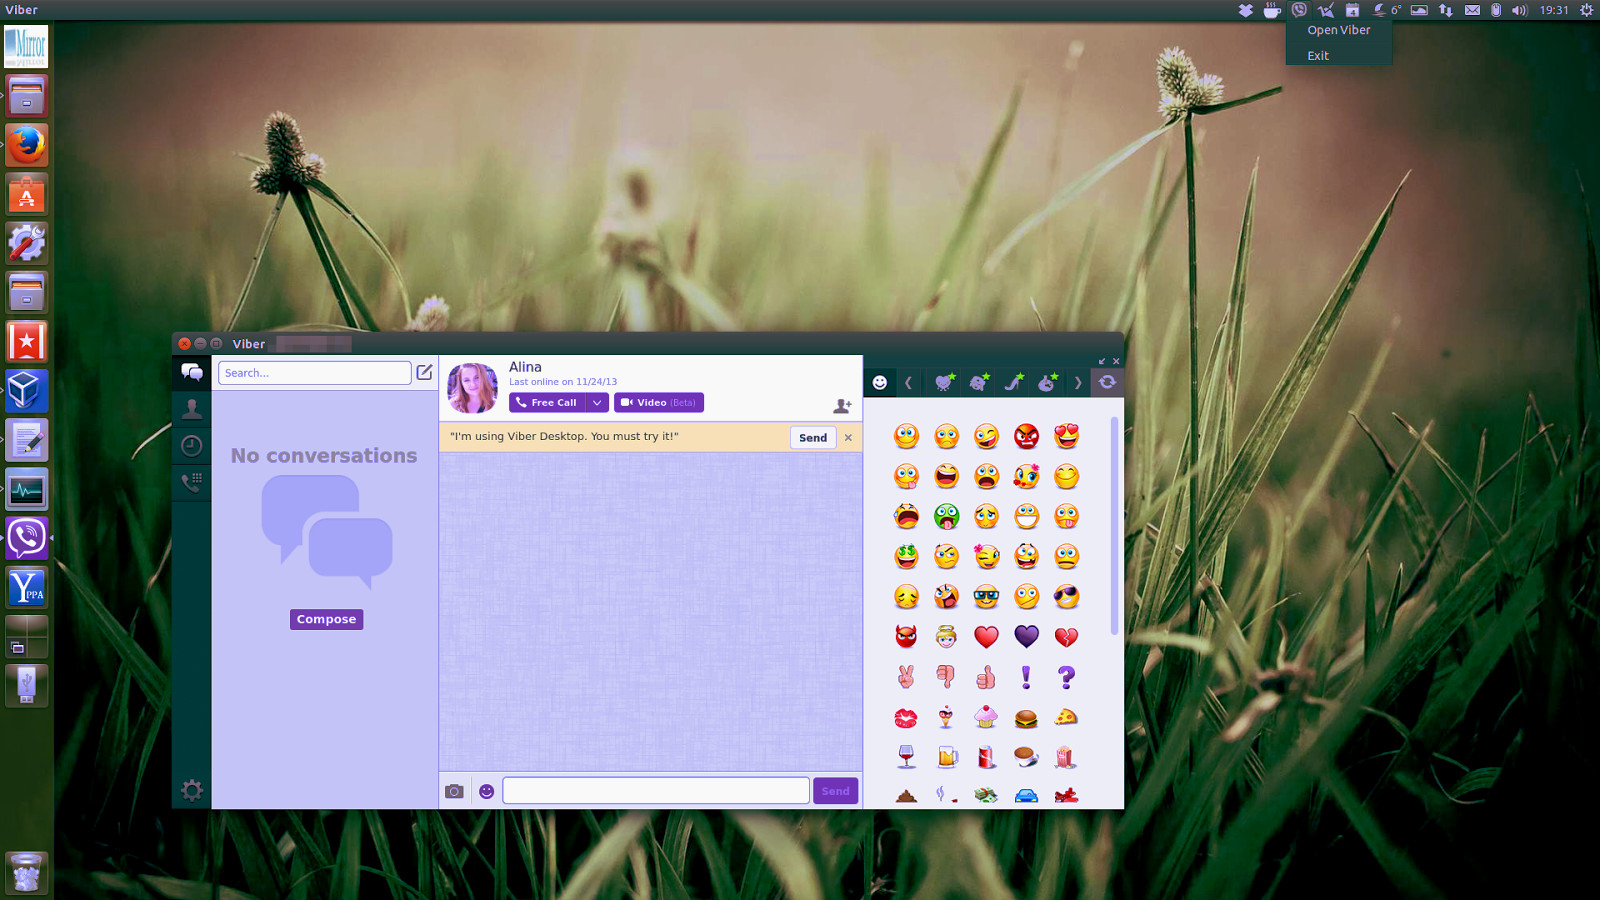Insert the peace sign hand emoticon
Viewport: 1600px width, 900px height.
[x=906, y=677]
